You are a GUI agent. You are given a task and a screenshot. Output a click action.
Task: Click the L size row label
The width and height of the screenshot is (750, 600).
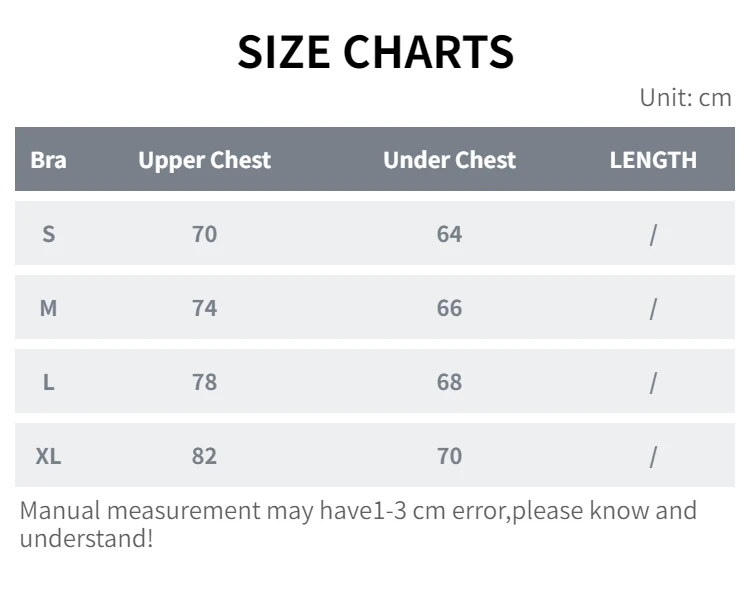click(x=49, y=382)
